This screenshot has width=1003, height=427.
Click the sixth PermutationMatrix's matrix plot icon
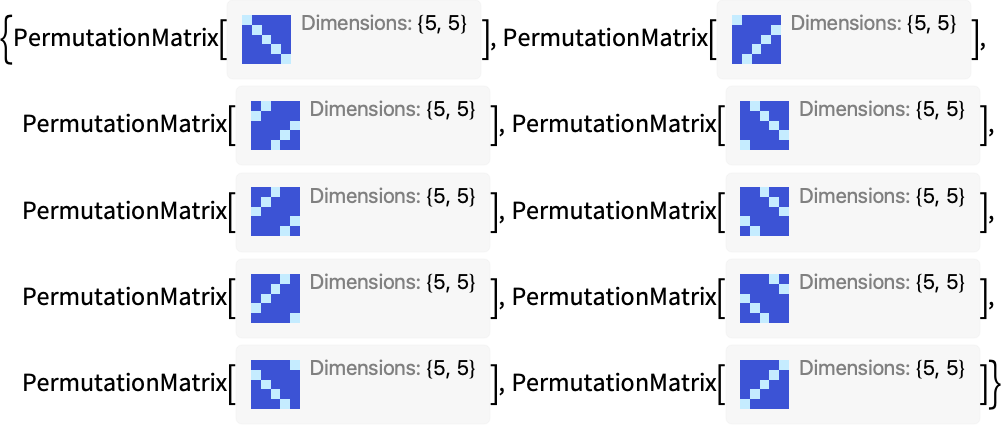click(764, 212)
